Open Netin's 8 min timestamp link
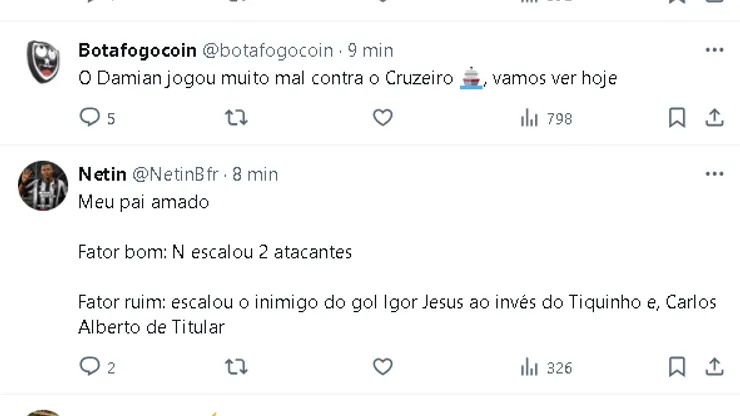The height and width of the screenshot is (416, 740). [x=255, y=174]
